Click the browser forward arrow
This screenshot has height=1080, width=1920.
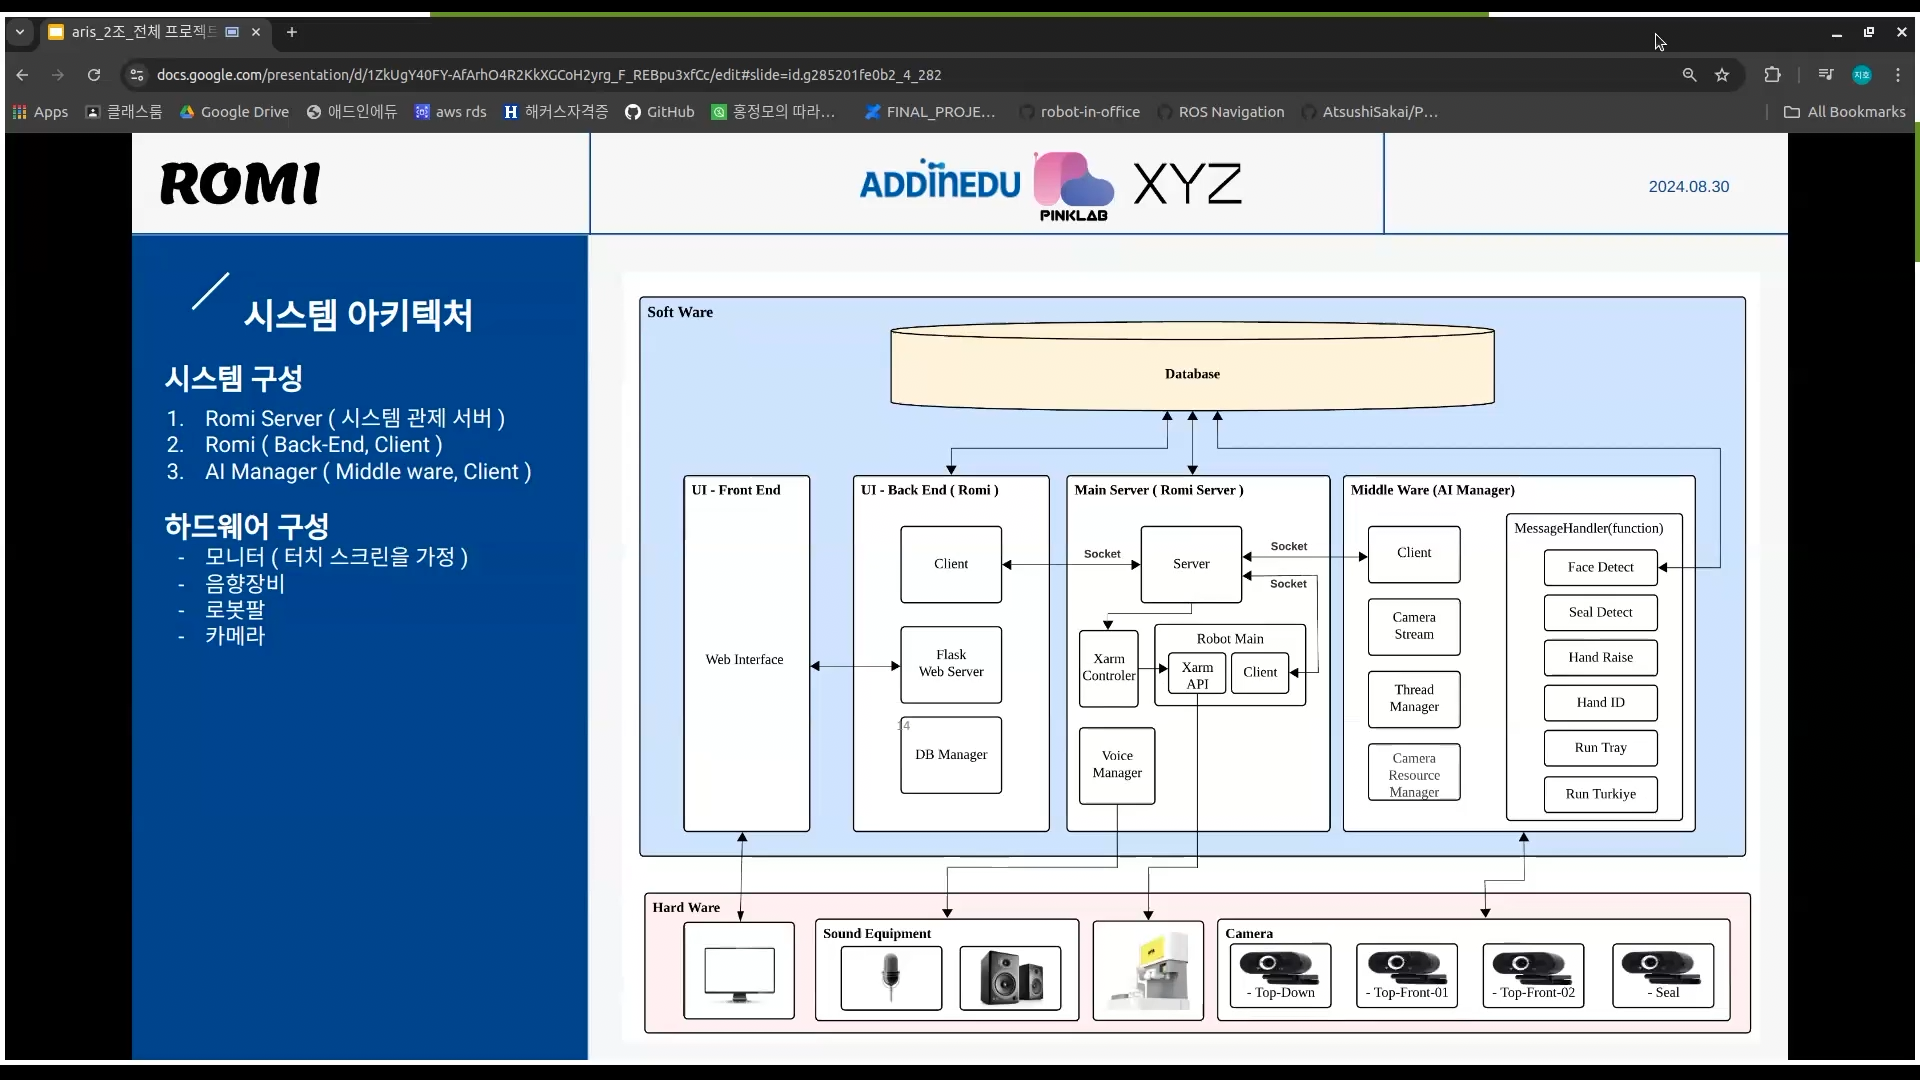58,75
